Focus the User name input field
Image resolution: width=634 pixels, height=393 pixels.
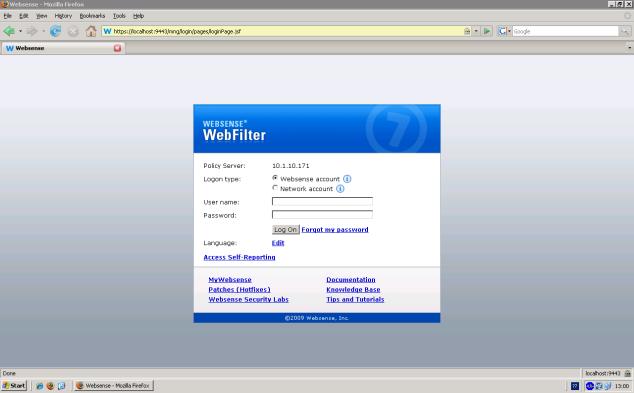click(x=322, y=201)
